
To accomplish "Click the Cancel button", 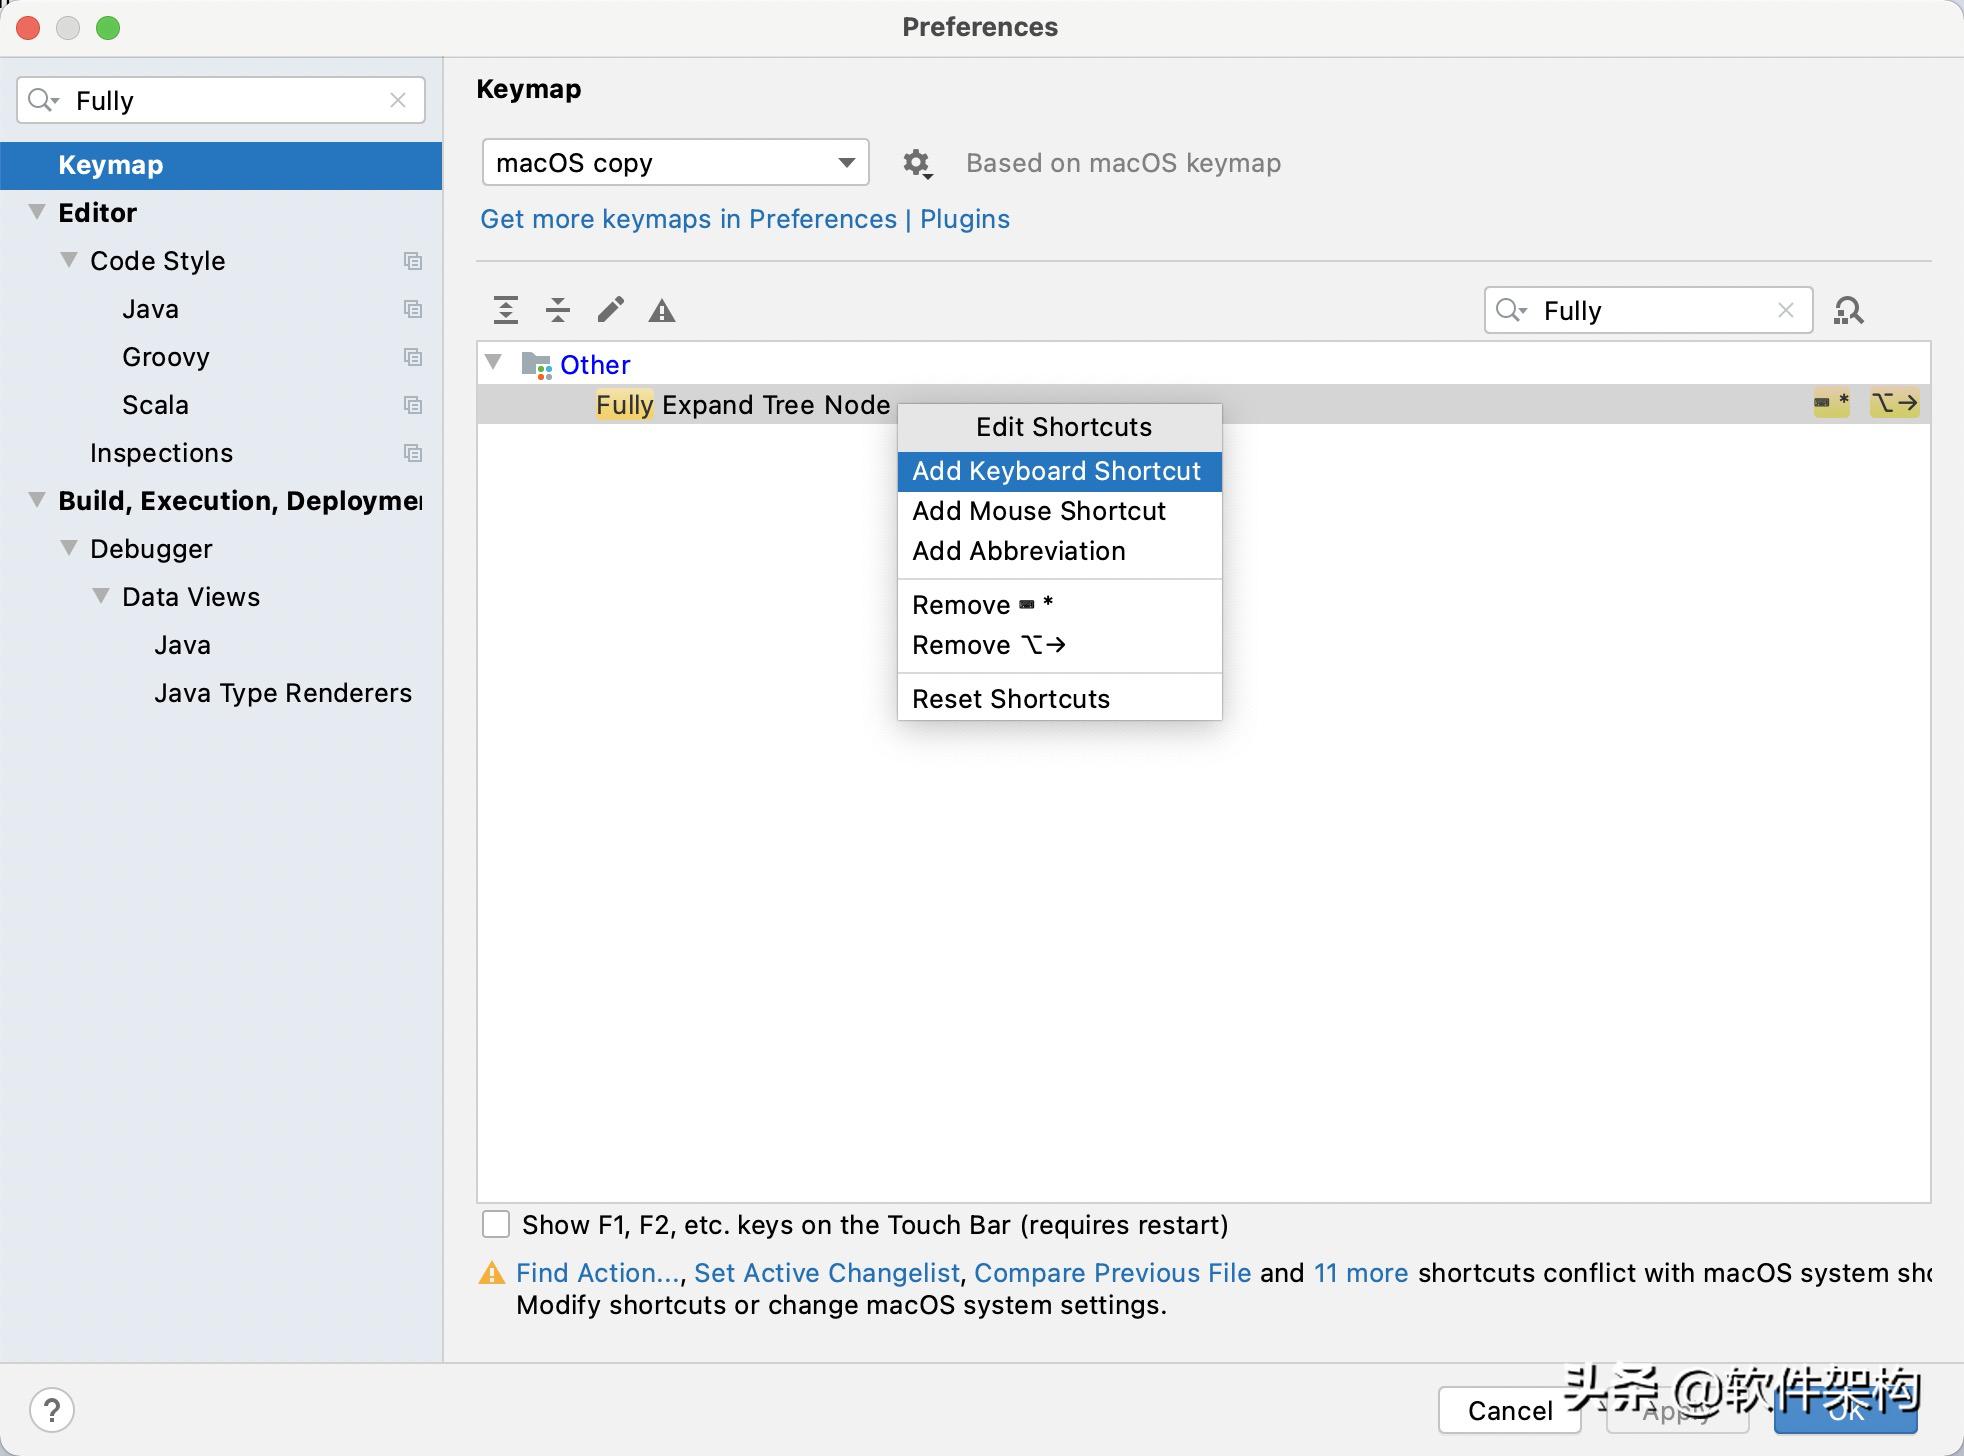I will 1508,1410.
